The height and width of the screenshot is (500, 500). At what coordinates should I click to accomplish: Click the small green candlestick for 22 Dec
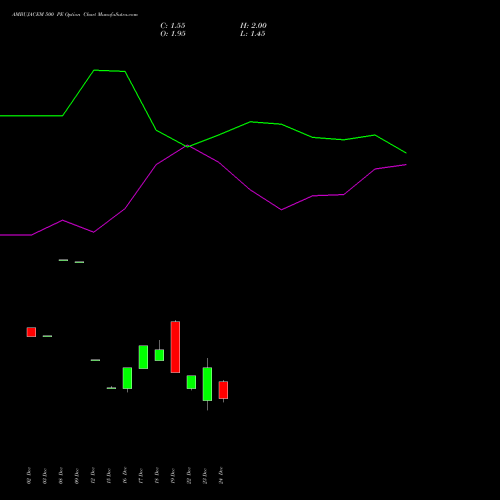(x=191, y=382)
